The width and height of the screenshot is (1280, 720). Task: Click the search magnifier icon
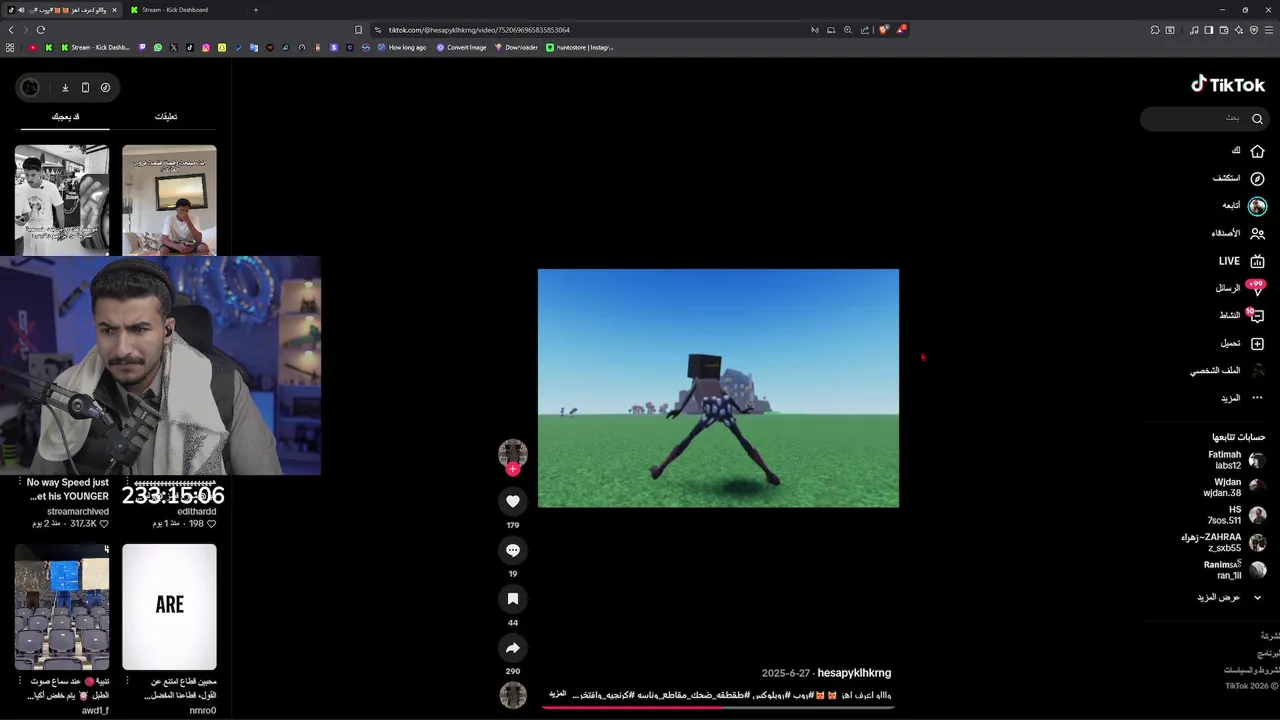pos(1257,119)
